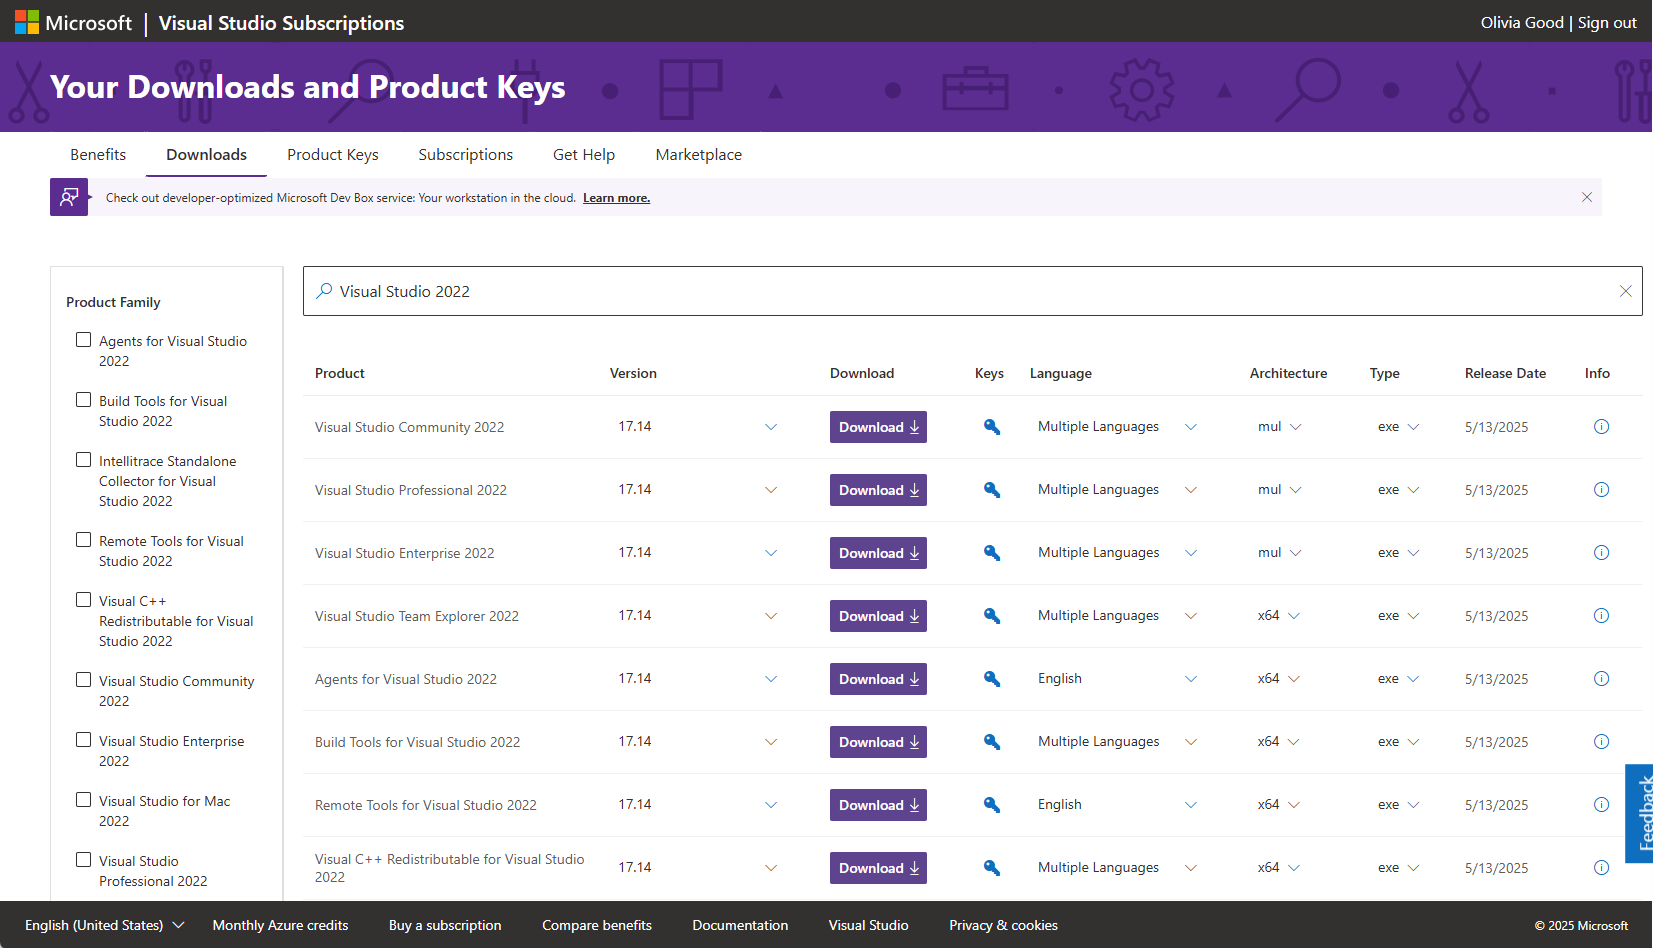Open keys for Visual Studio Community 2022
Image resolution: width=1653 pixels, height=948 pixels.
(992, 427)
